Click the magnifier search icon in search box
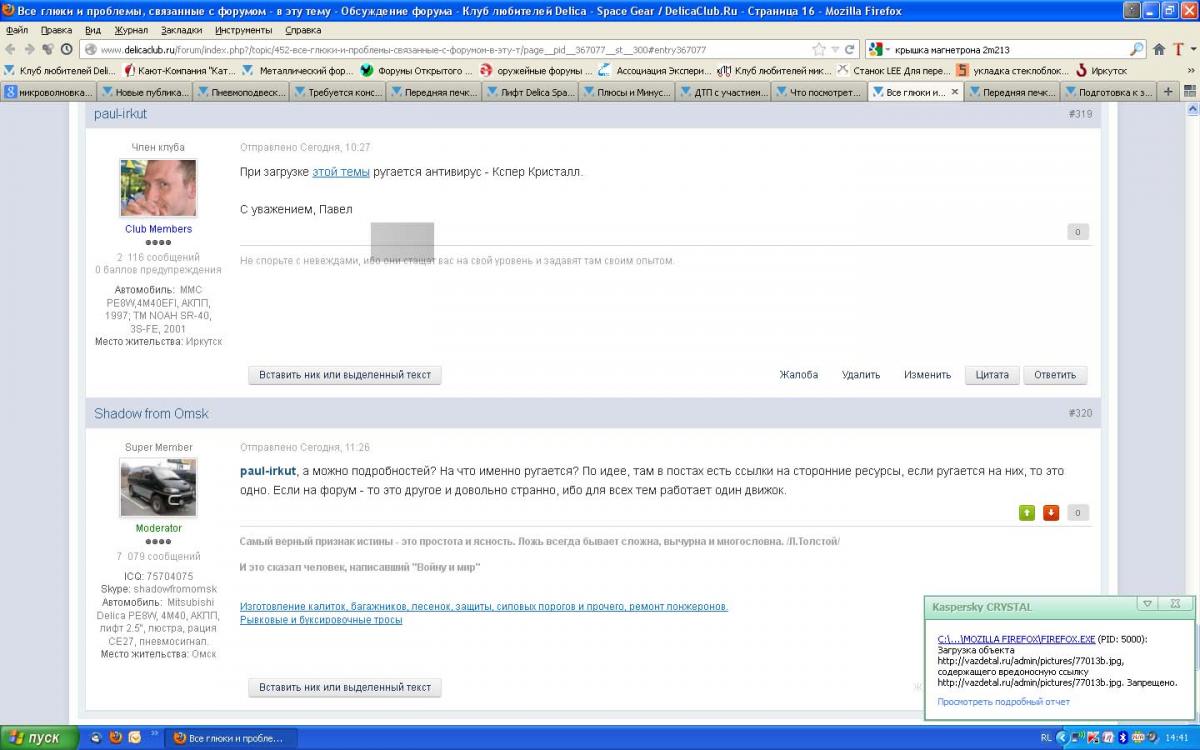 point(1137,49)
